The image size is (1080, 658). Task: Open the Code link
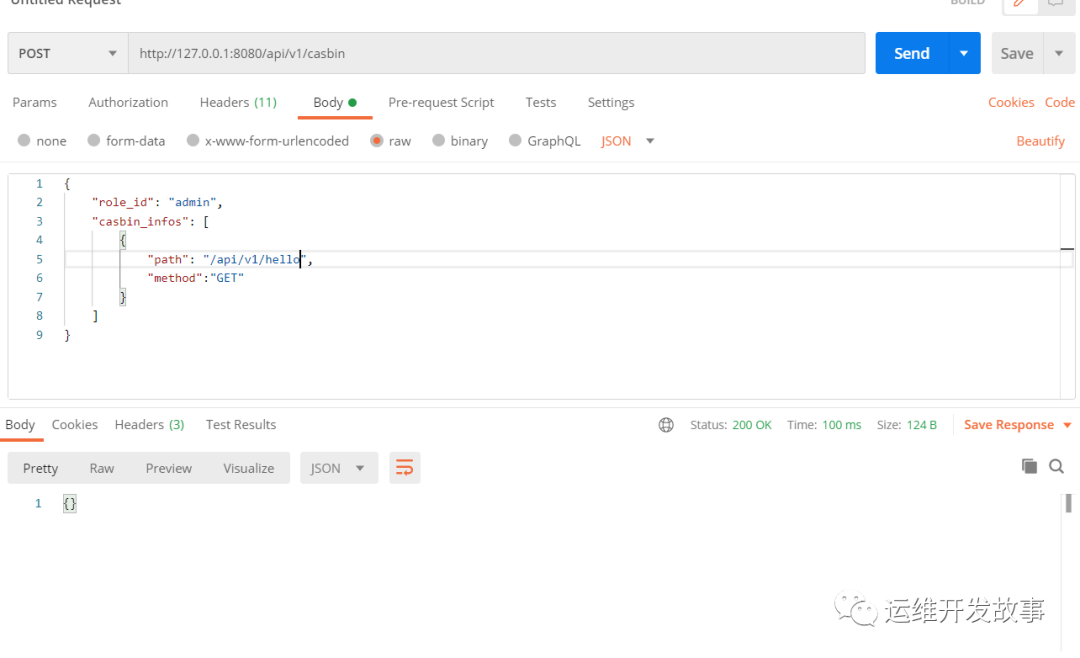tap(1059, 103)
